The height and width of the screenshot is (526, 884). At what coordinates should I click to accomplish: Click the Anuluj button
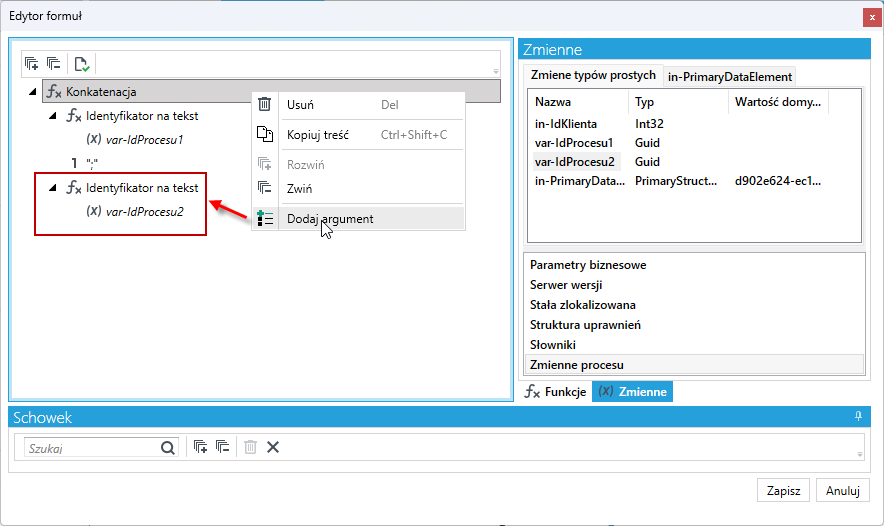(x=842, y=490)
